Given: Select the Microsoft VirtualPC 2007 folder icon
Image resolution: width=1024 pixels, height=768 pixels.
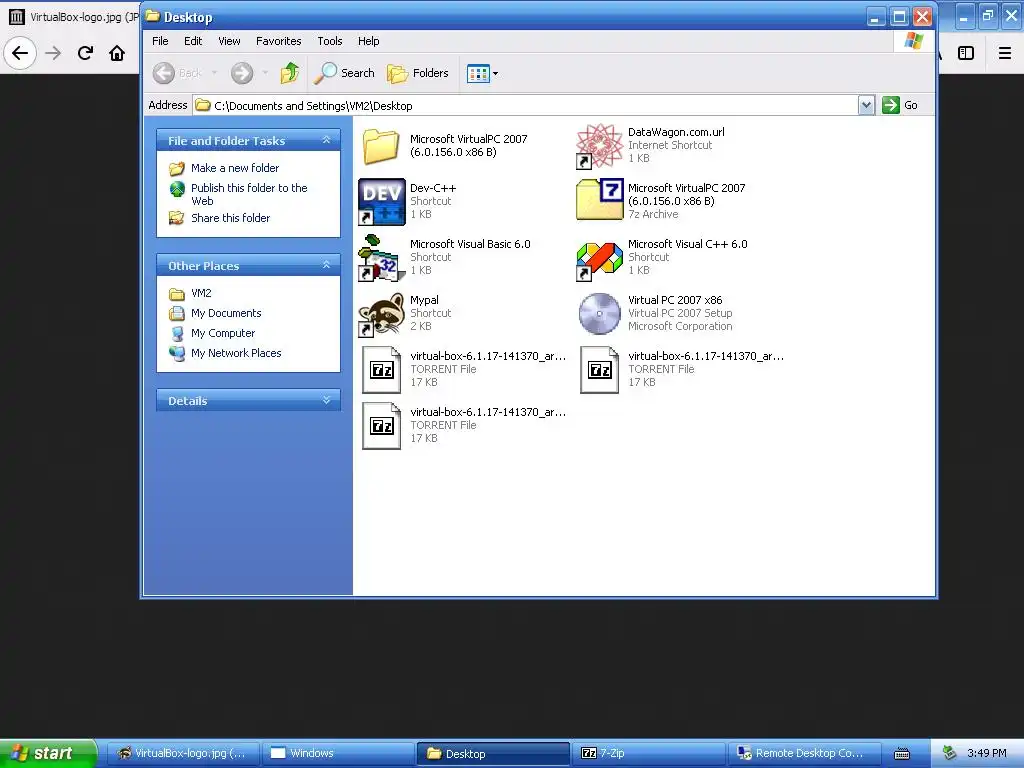Looking at the screenshot, I should 381,146.
